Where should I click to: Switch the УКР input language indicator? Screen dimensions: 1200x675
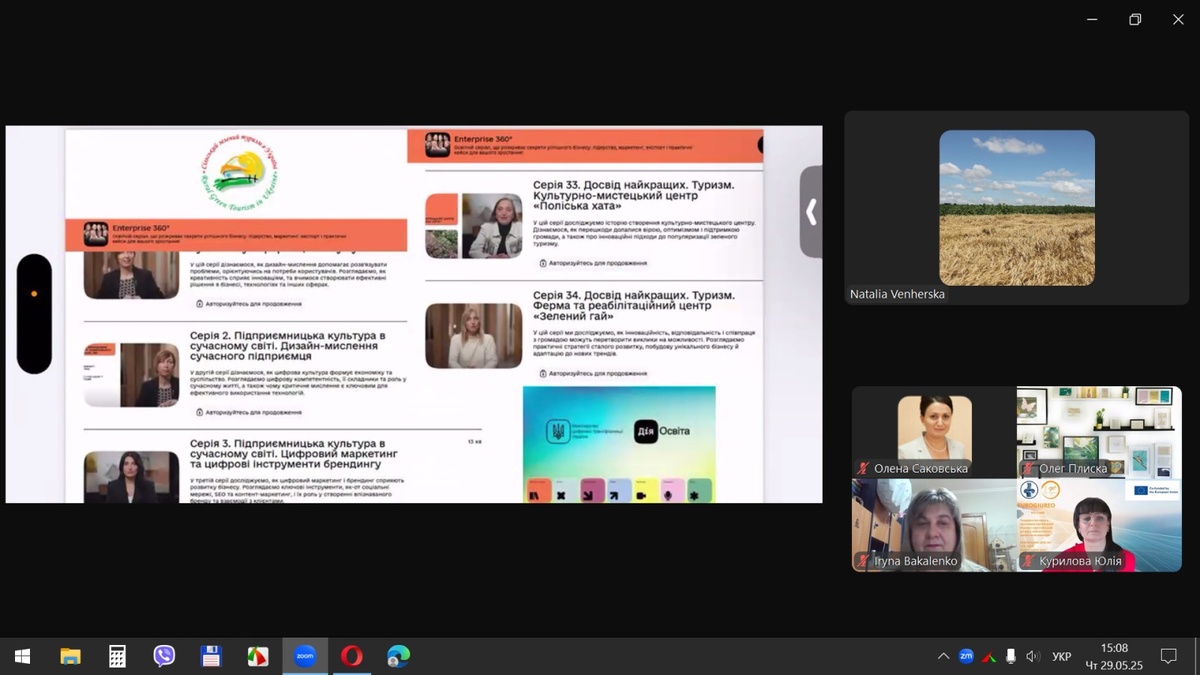(x=1062, y=657)
